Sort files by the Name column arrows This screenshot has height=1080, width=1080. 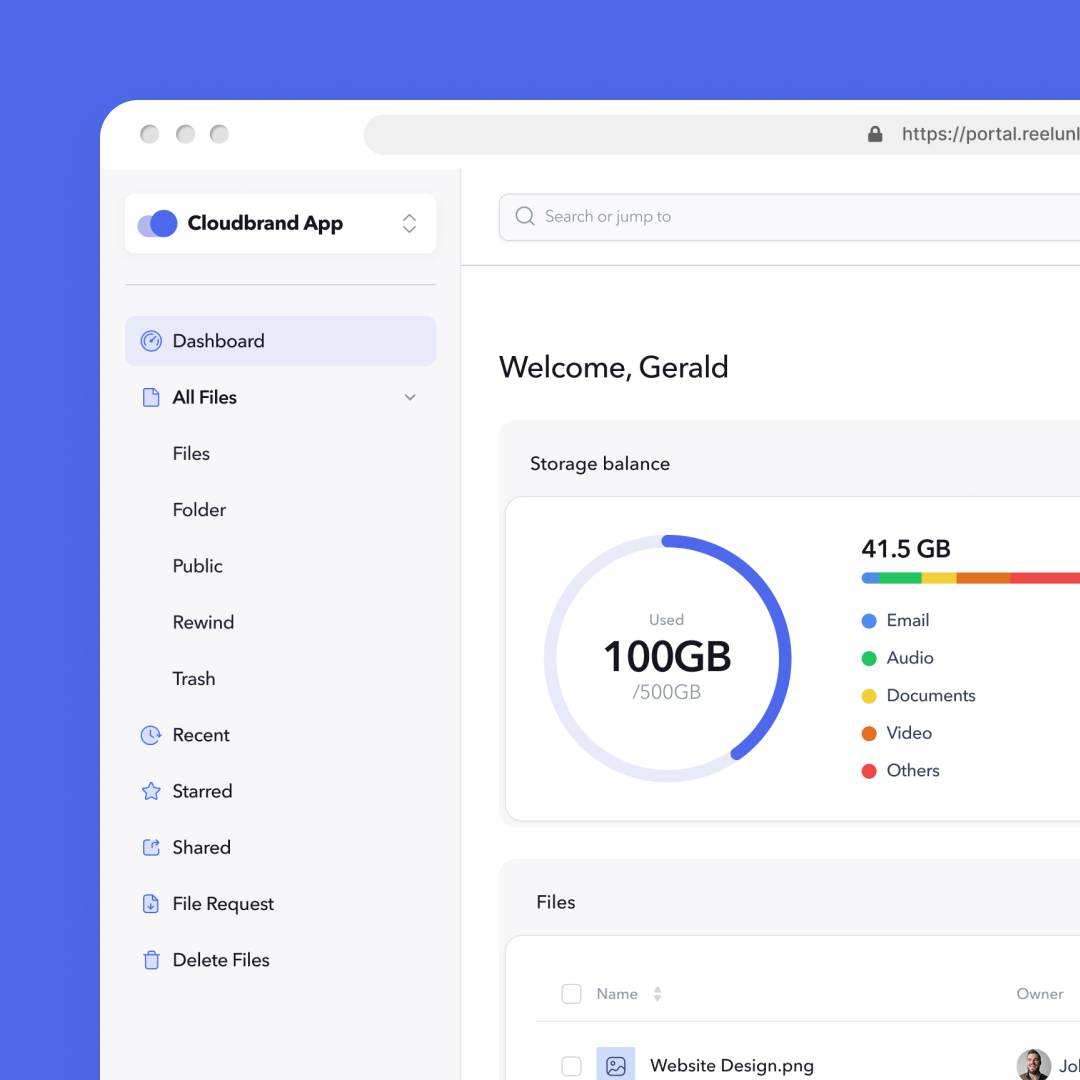tap(658, 994)
